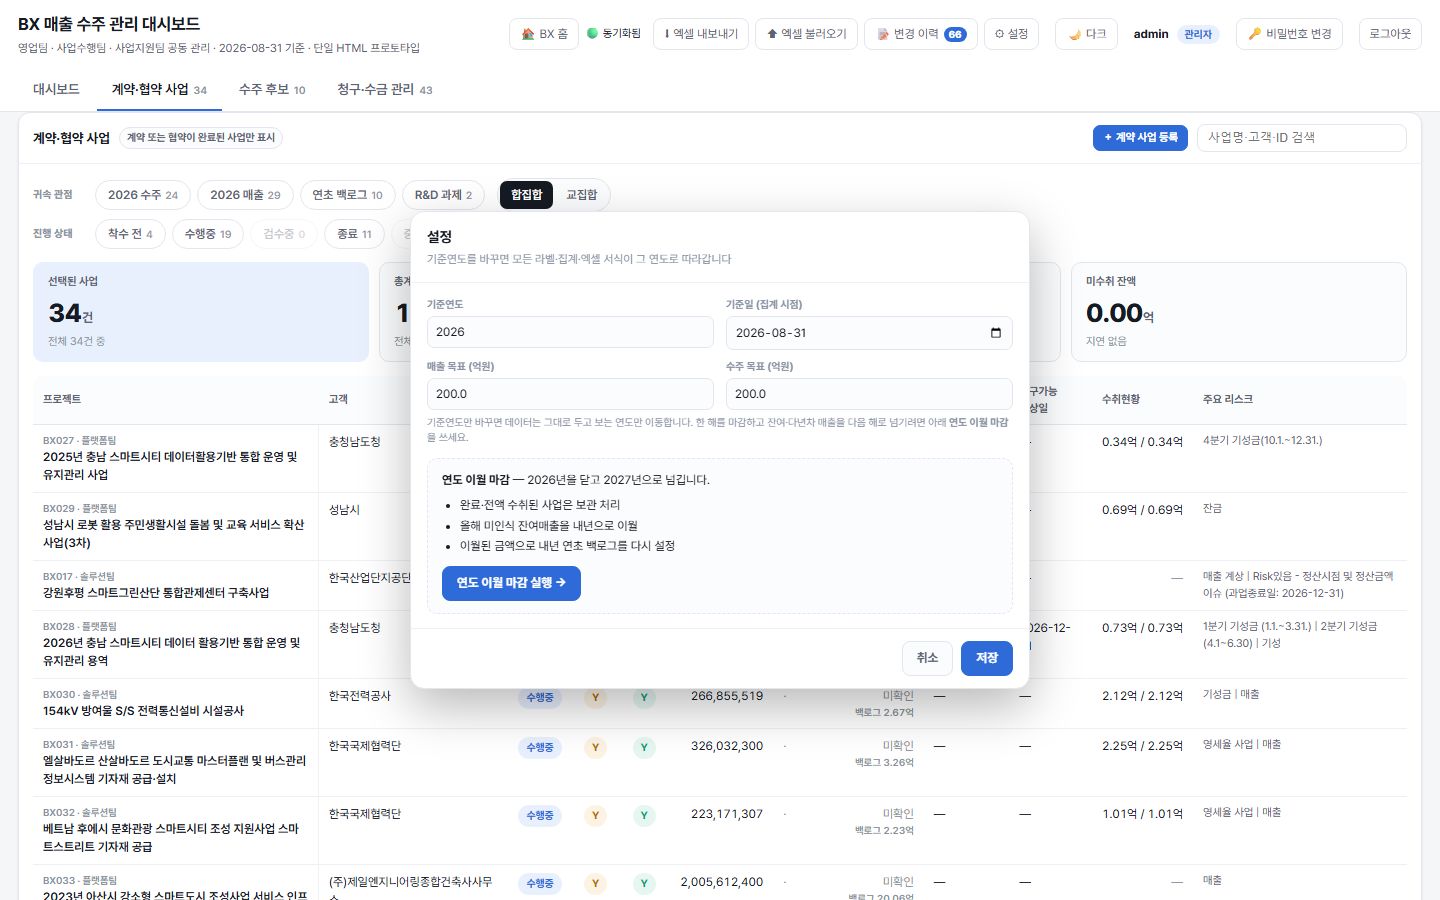
Task: Open the 설정 gear button in header
Action: coord(1011,34)
